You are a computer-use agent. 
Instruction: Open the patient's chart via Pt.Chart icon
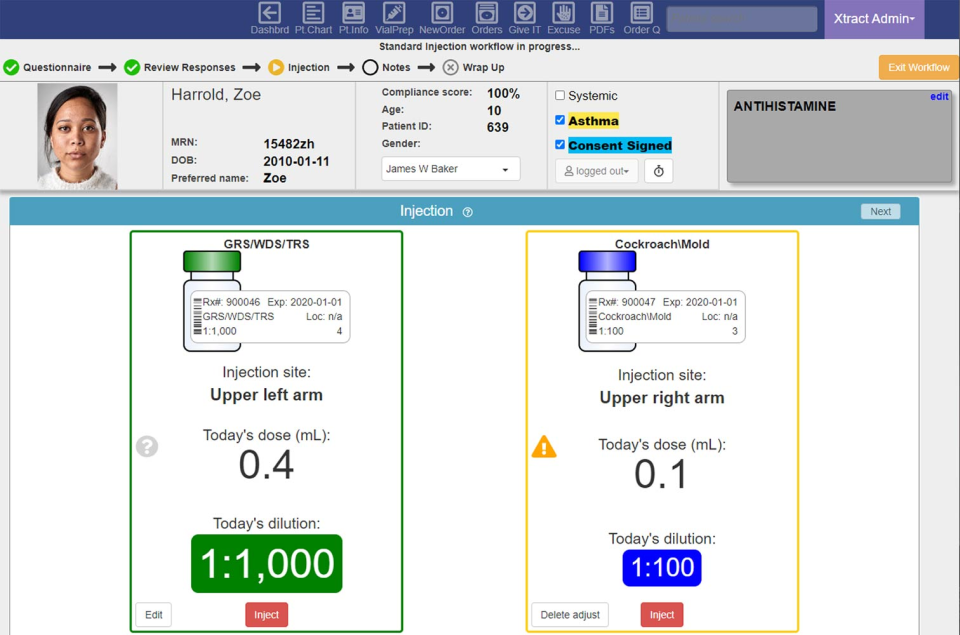click(313, 16)
